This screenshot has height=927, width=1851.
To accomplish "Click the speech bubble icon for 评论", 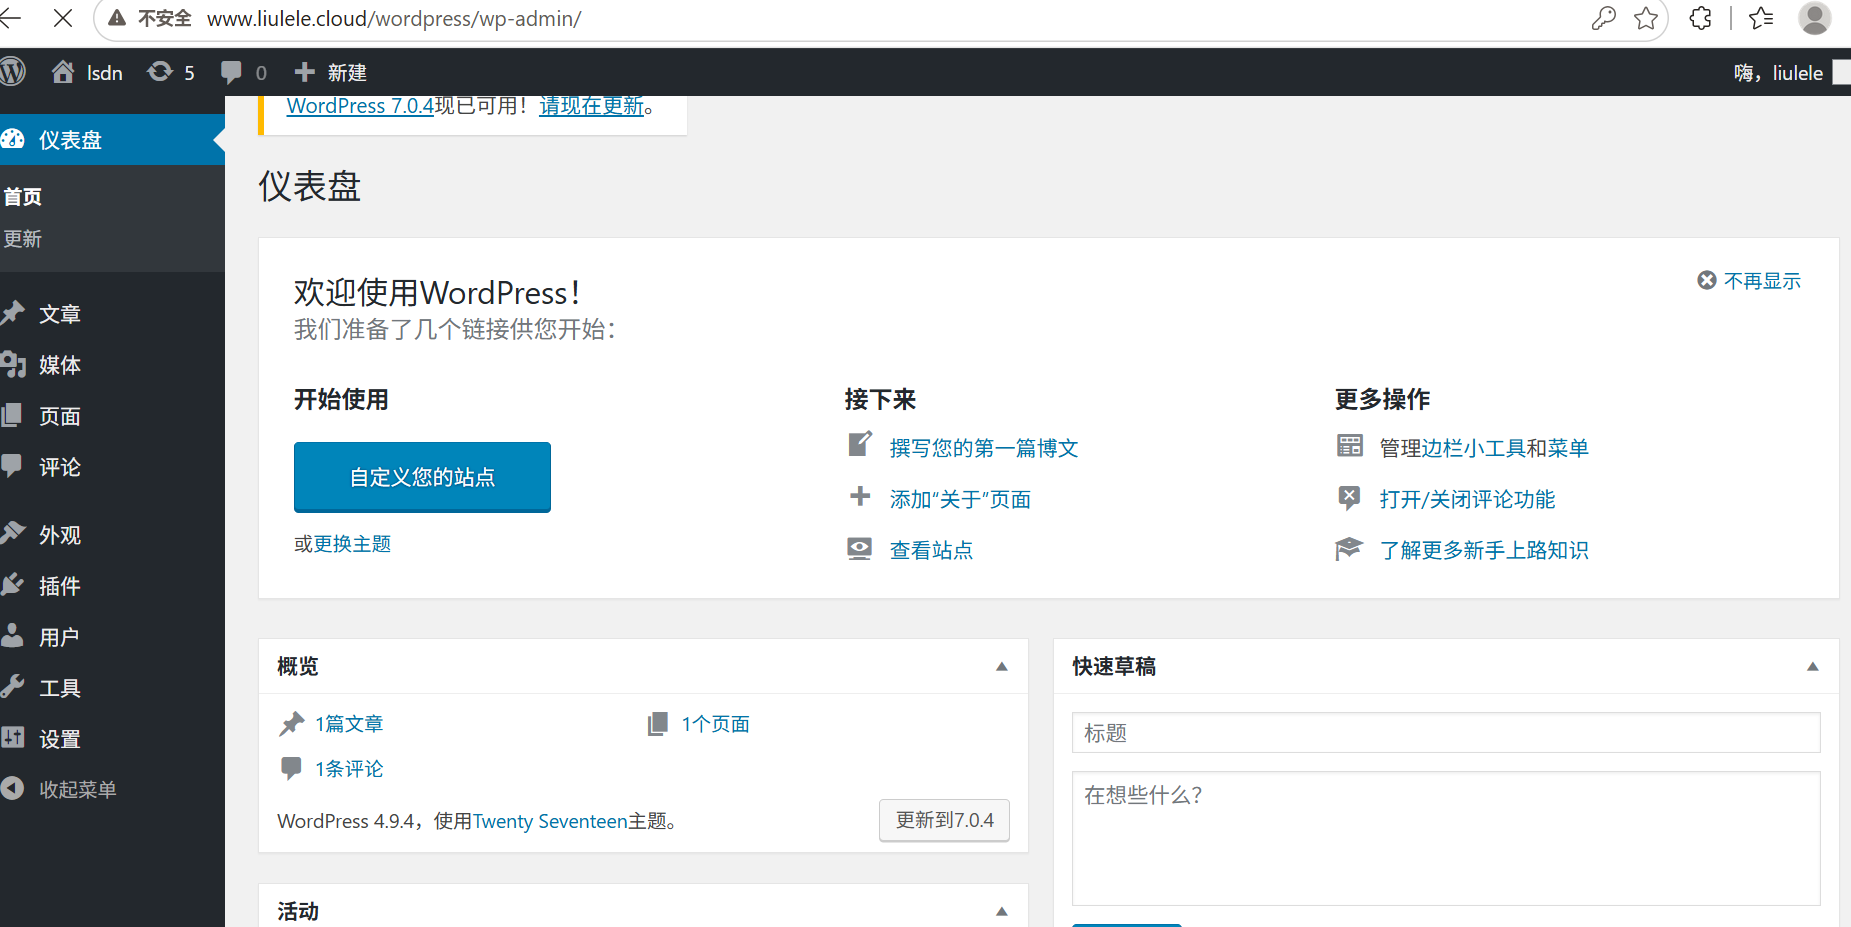I will tap(12, 466).
